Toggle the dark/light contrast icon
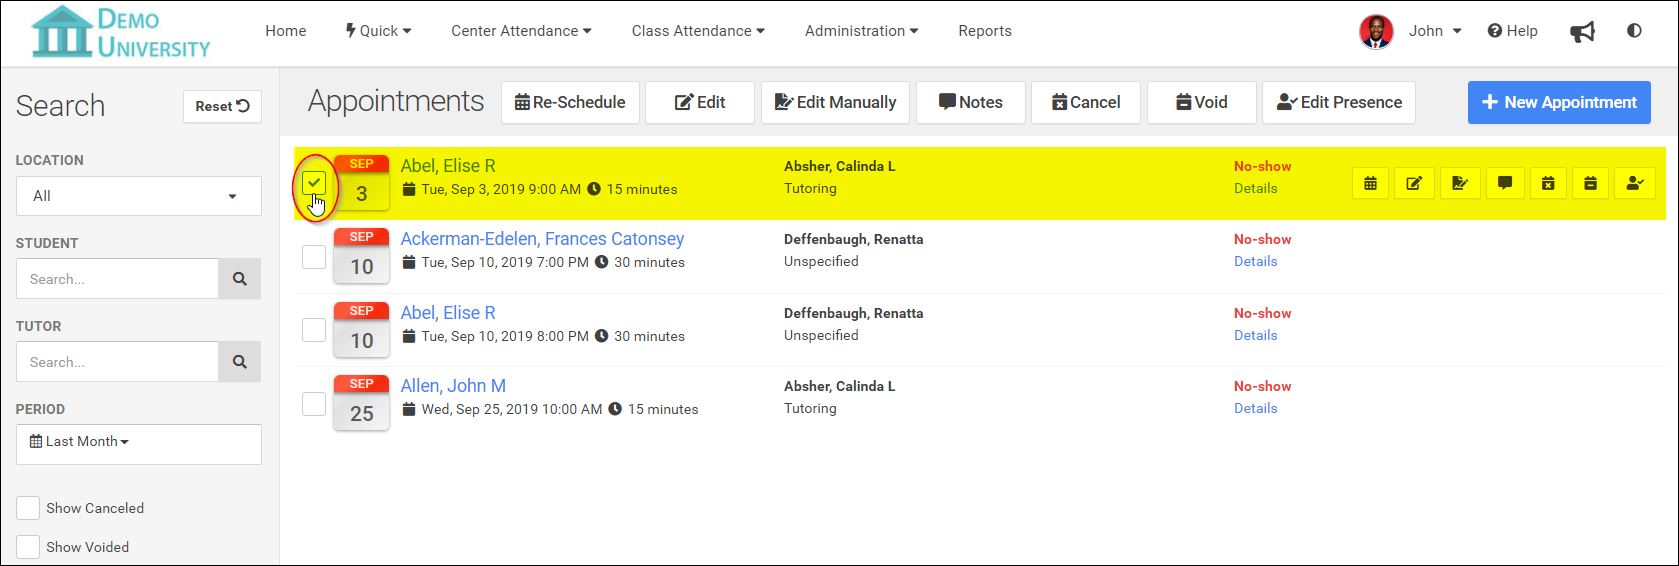This screenshot has width=1679, height=566. 1634,31
